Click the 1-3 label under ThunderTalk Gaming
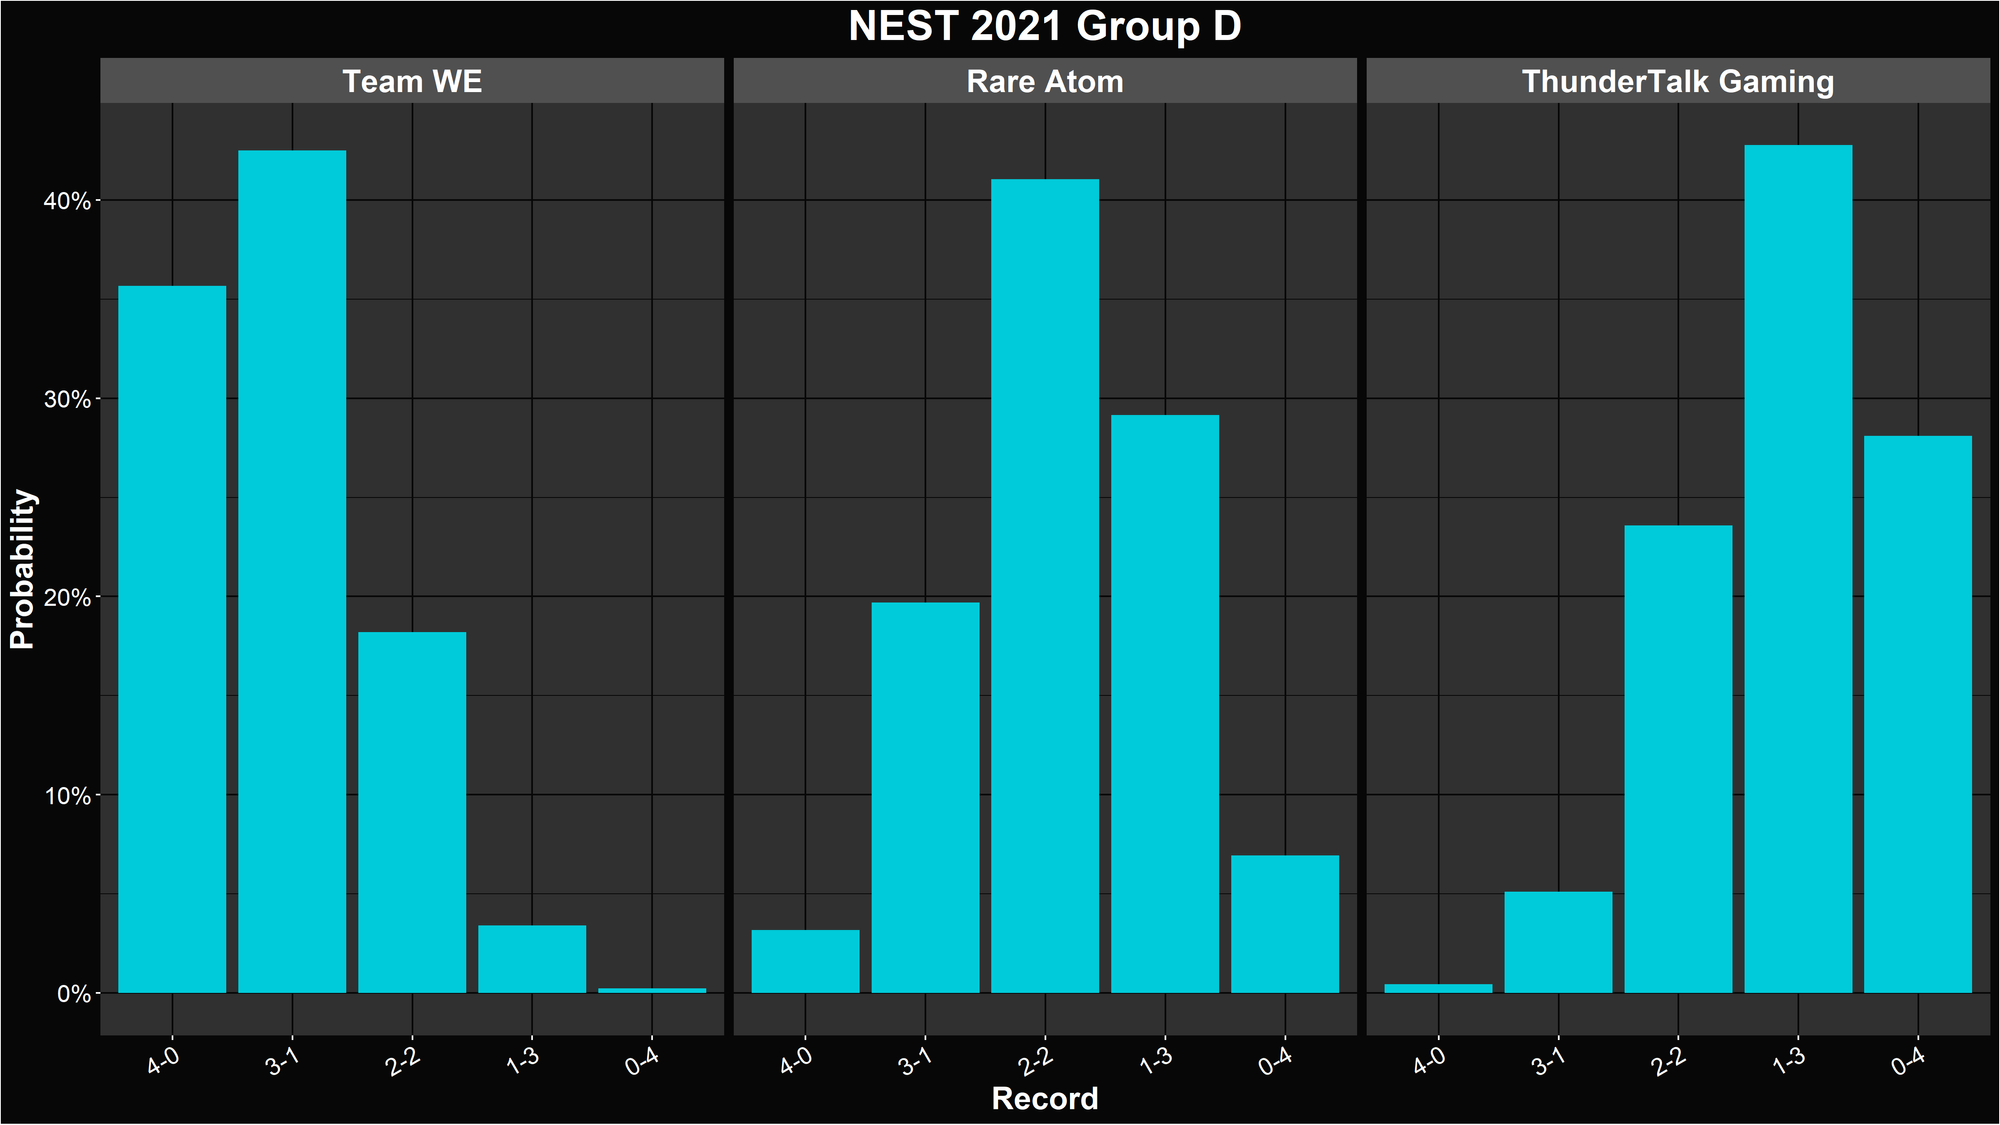The width and height of the screenshot is (2000, 1125). [1790, 1062]
